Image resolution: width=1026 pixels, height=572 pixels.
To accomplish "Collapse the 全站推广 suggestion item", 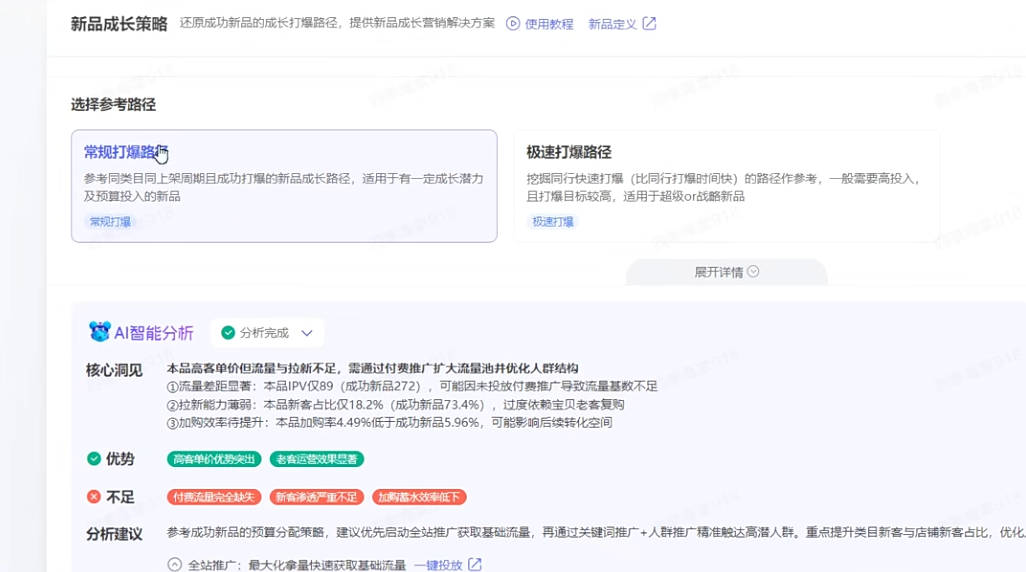I will point(175,564).
